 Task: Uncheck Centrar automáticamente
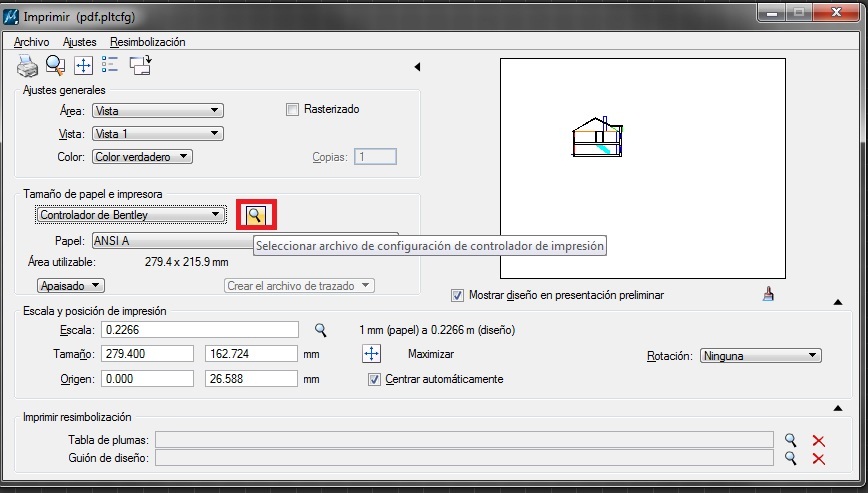[x=375, y=380]
